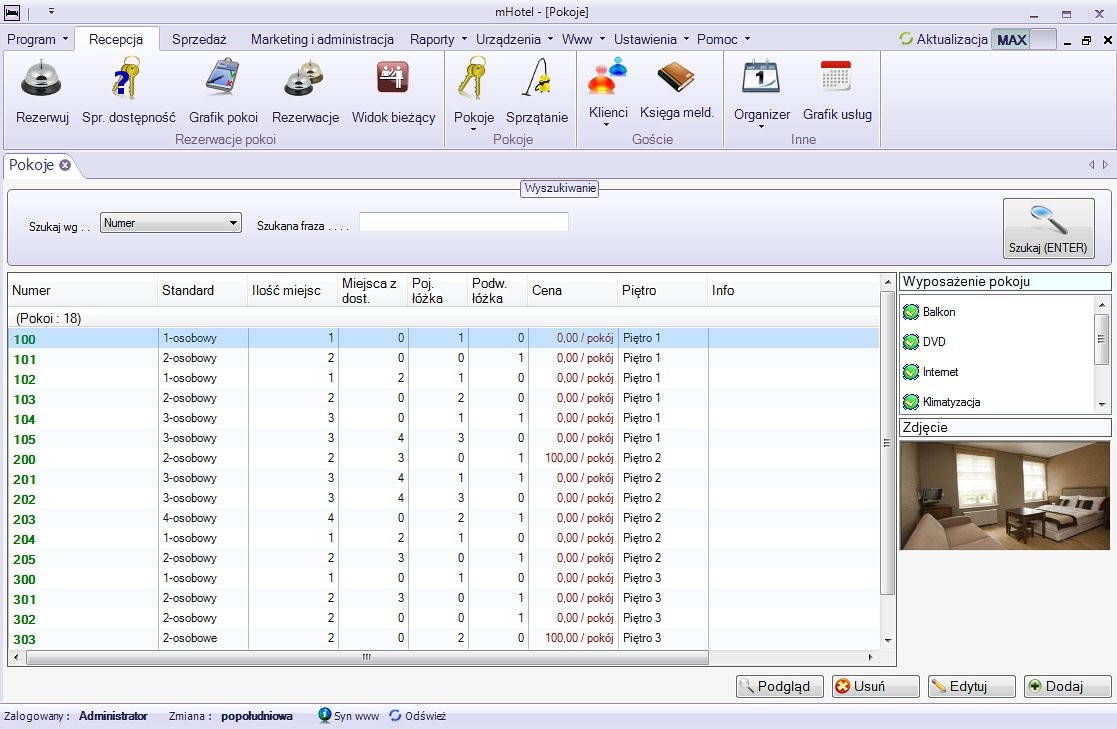Screen dimensions: 1117x729
Task: Toggle Internet equipment checkmark
Action: tap(910, 371)
